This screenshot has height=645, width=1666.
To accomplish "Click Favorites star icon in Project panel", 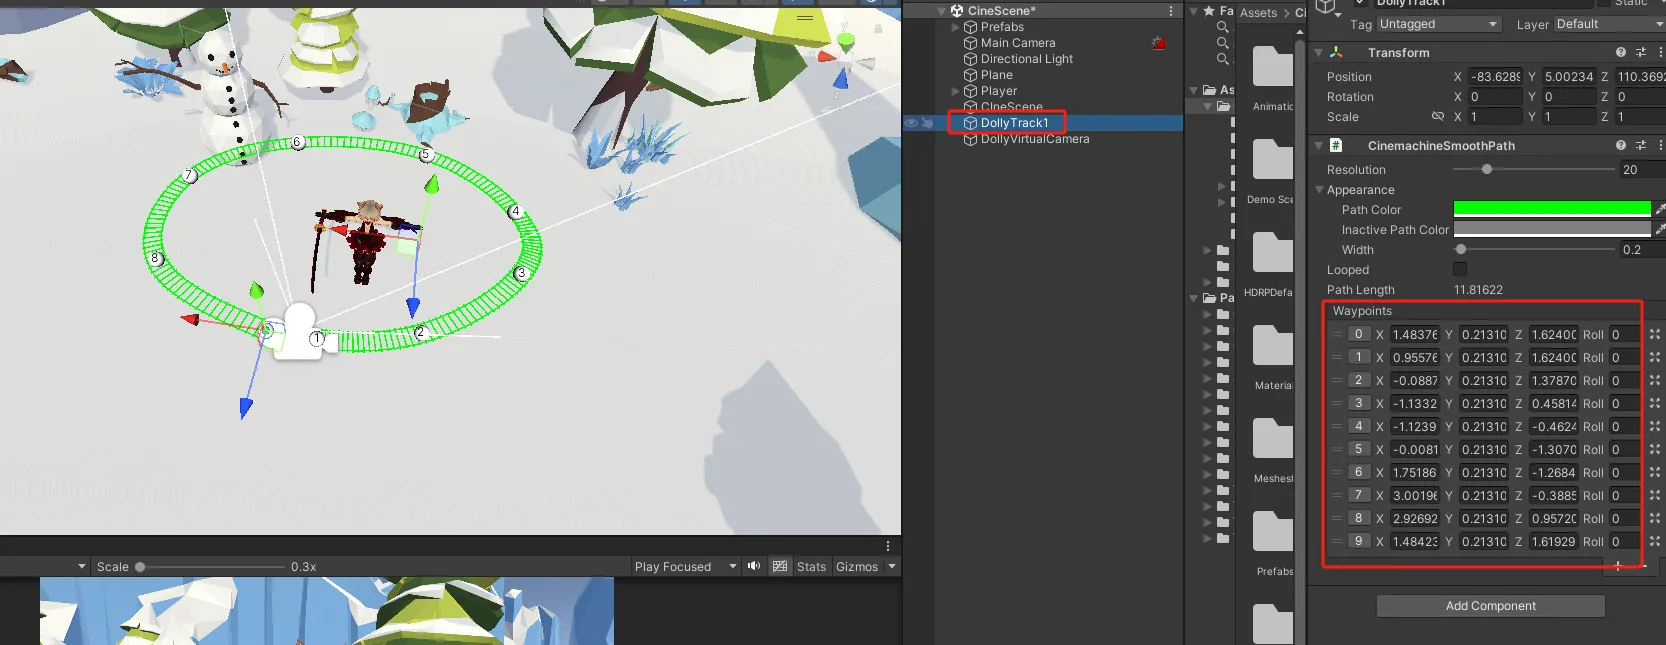I will tap(1209, 11).
